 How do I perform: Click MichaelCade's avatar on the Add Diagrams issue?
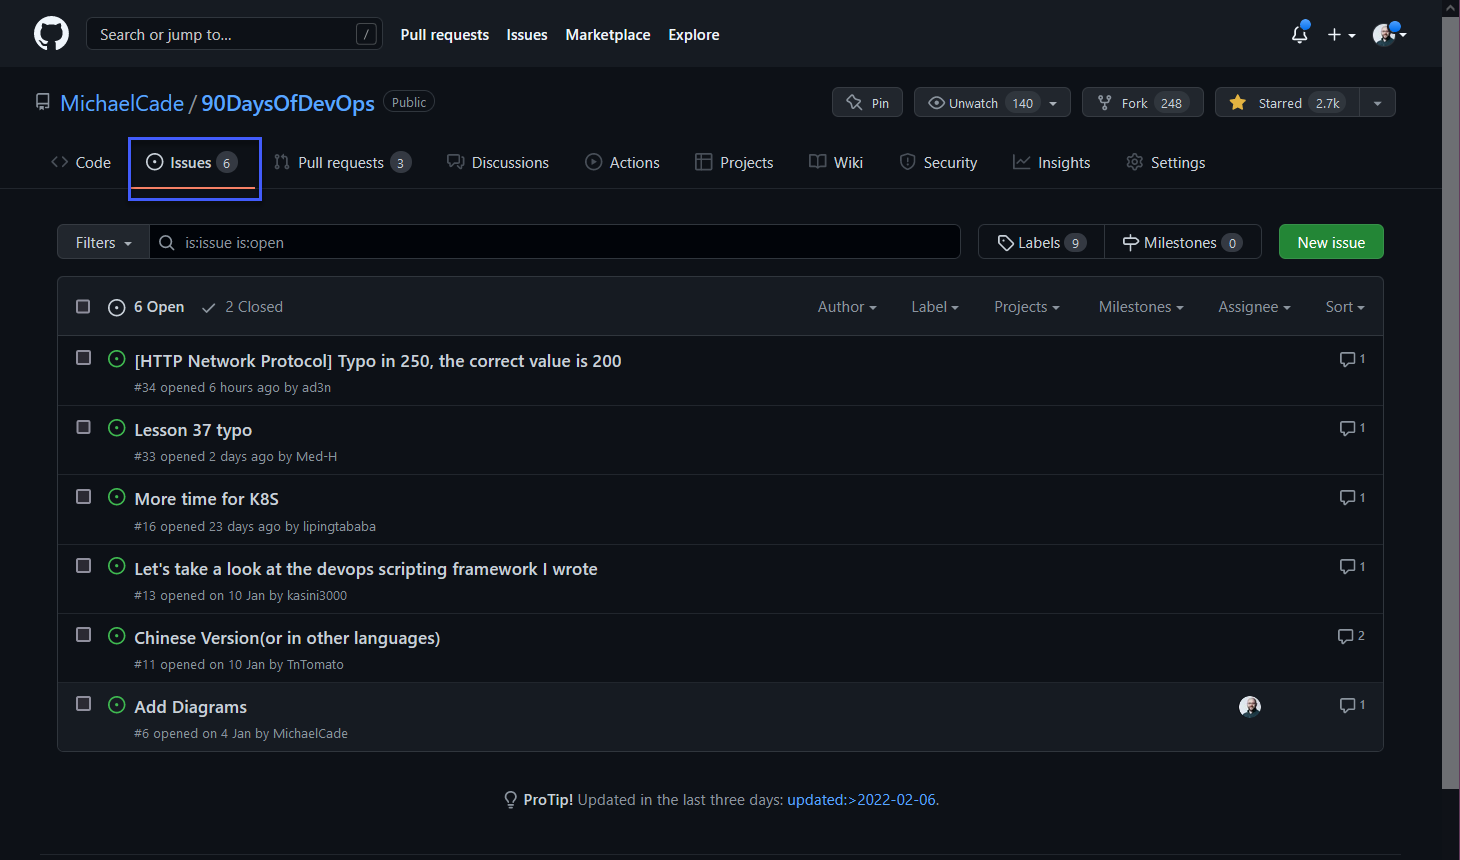click(x=1250, y=706)
